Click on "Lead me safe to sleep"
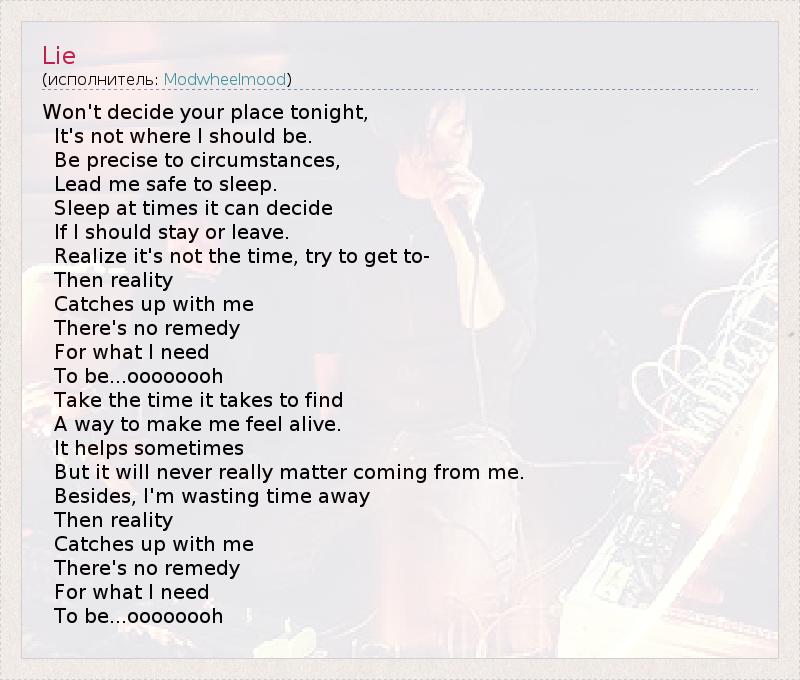This screenshot has width=800, height=680. pos(165,184)
